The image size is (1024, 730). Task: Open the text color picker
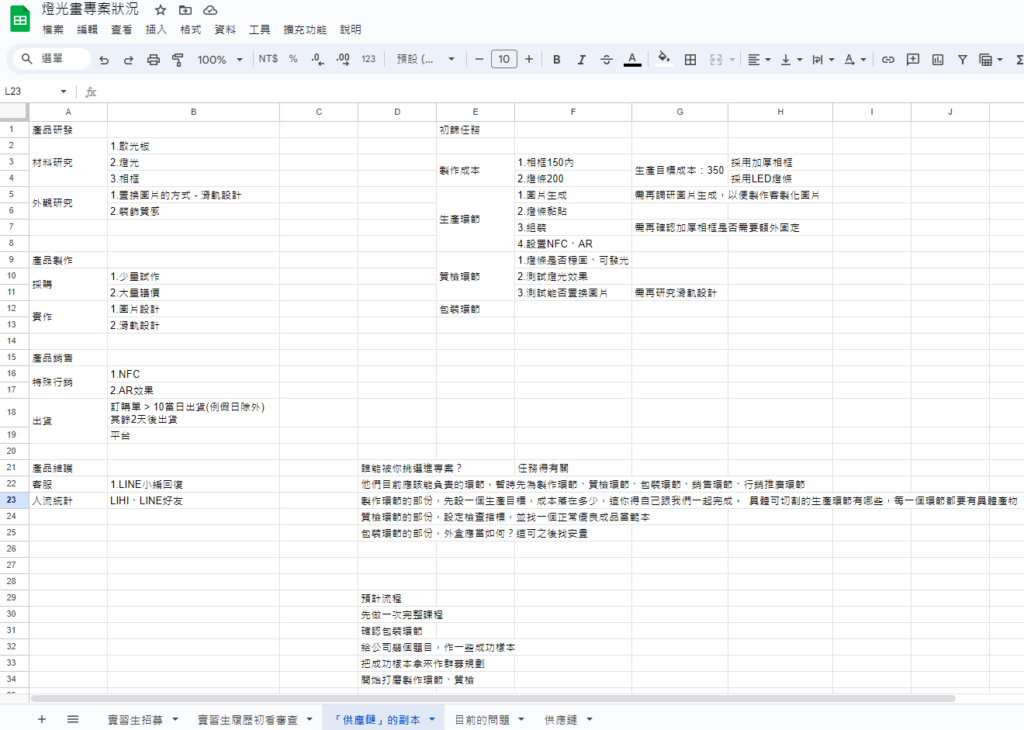tap(632, 60)
